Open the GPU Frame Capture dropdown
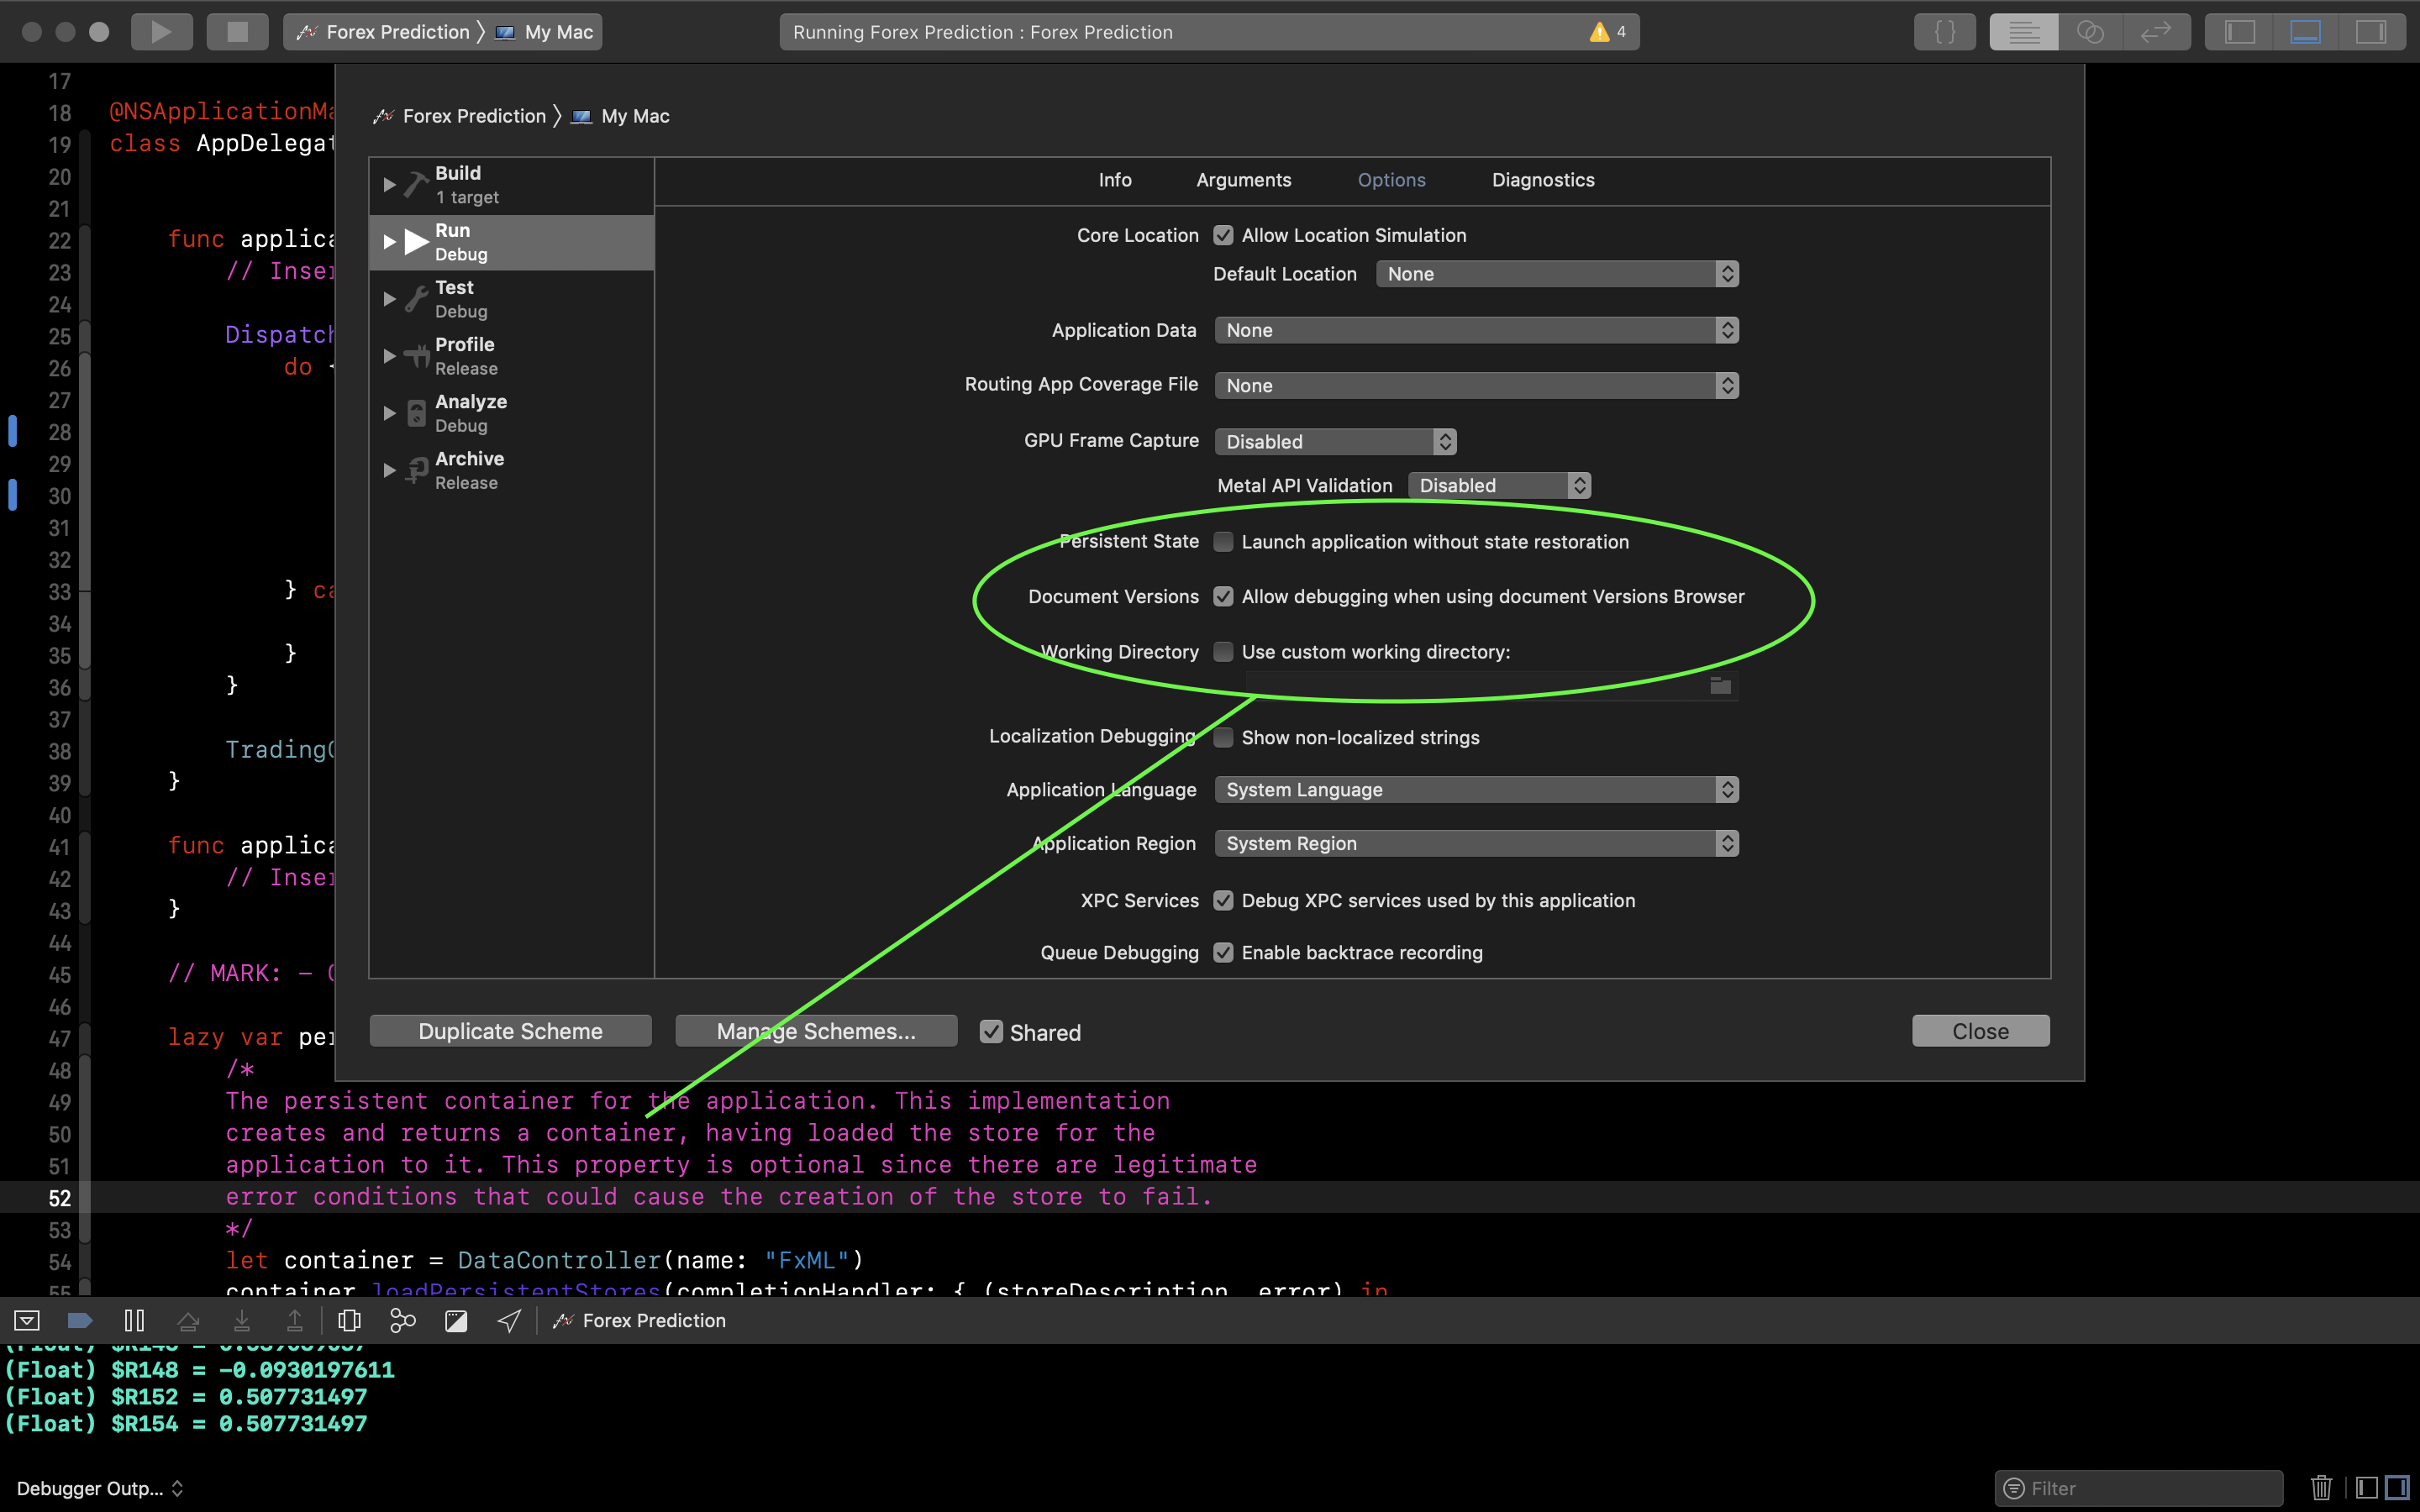The width and height of the screenshot is (2420, 1512). pos(1335,442)
